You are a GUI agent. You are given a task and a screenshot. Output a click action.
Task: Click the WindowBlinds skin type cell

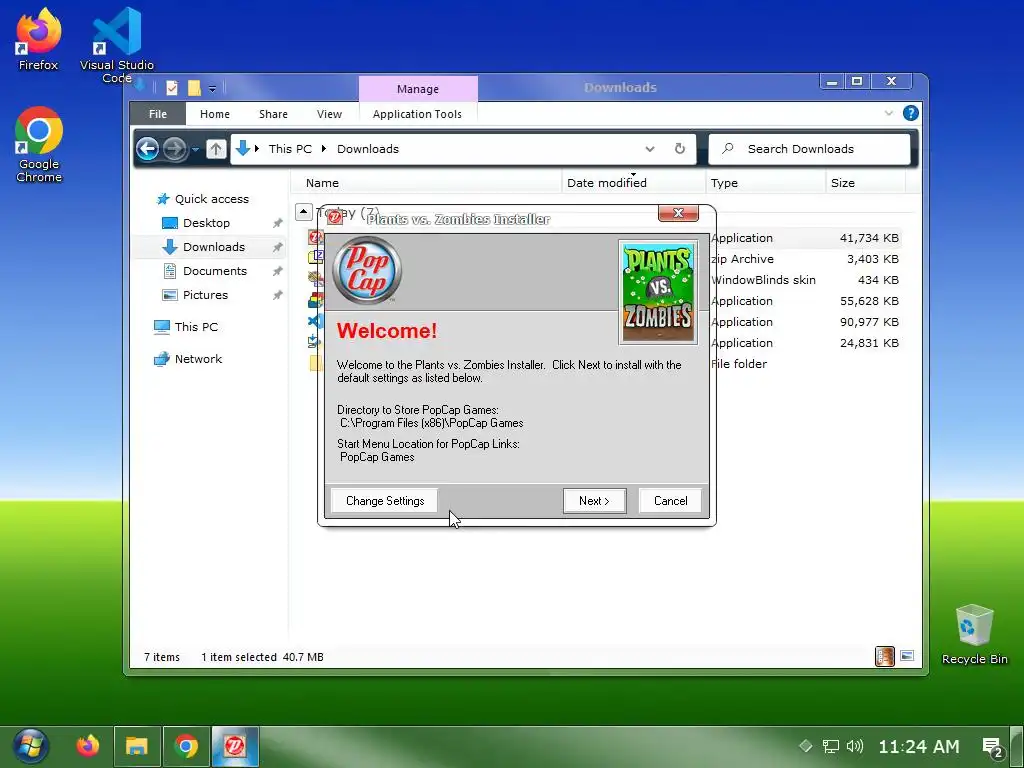tap(763, 280)
